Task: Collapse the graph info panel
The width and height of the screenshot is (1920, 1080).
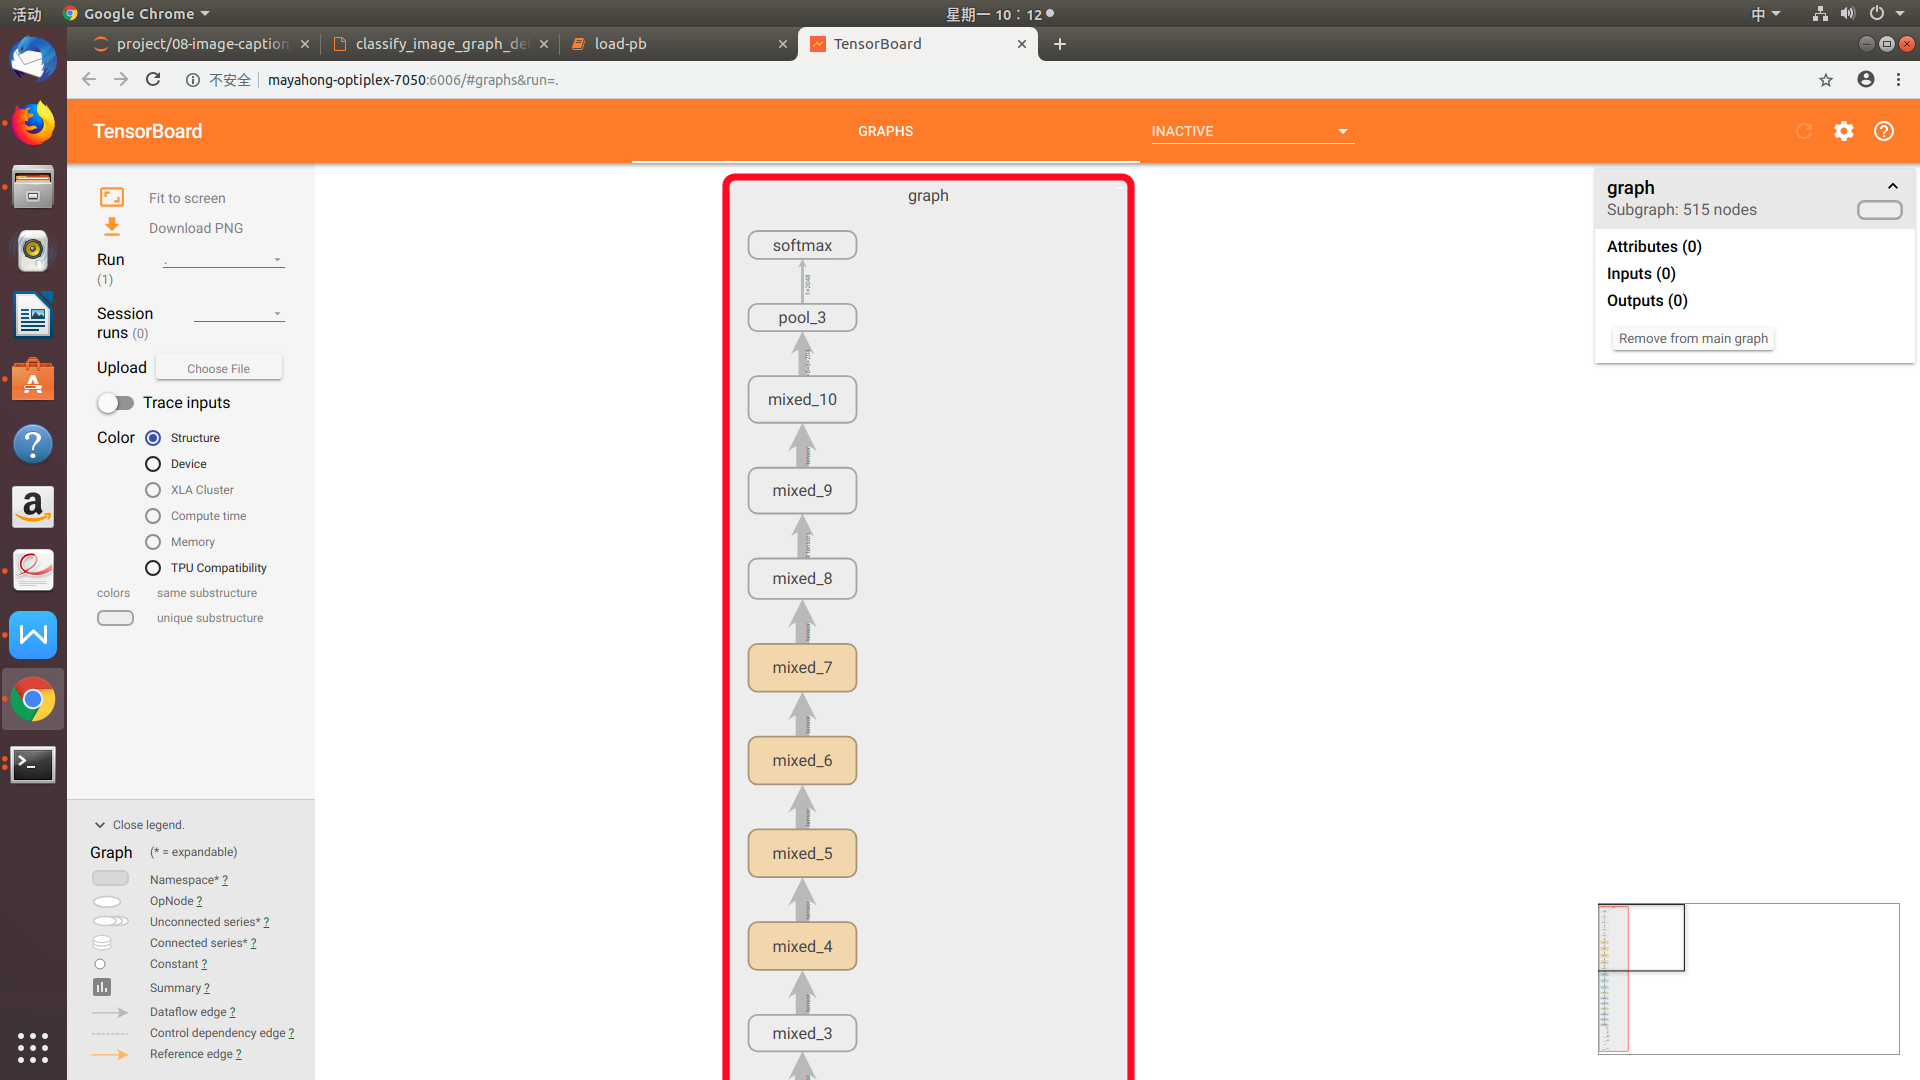Action: pyautogui.click(x=1892, y=187)
